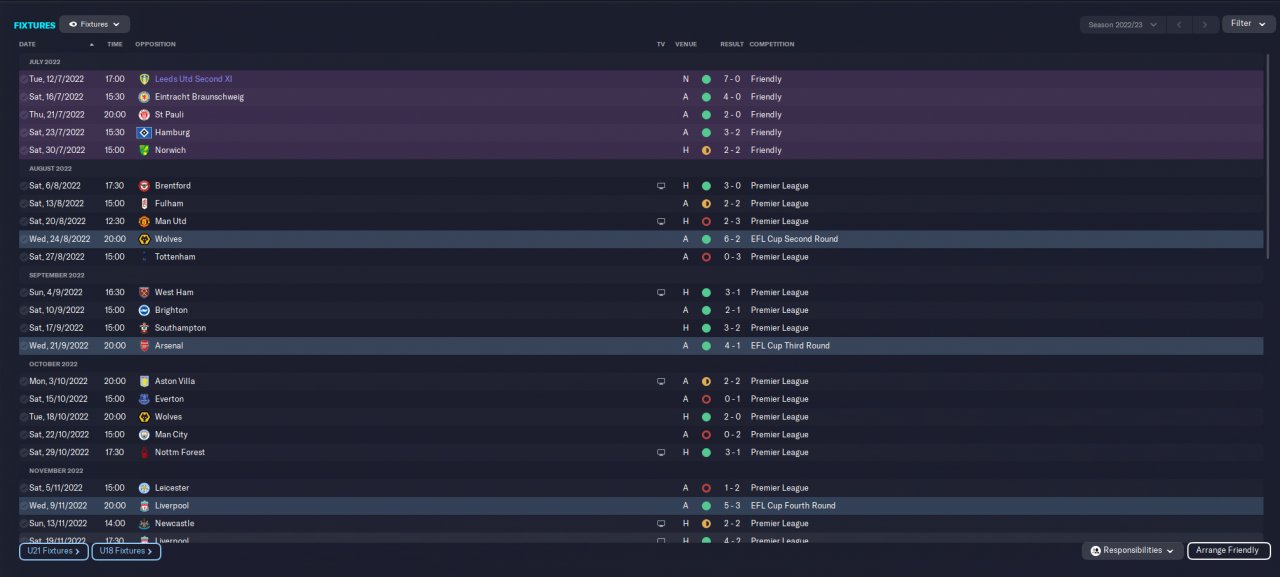
Task: Click the Arrange Friendly button
Action: tap(1229, 551)
